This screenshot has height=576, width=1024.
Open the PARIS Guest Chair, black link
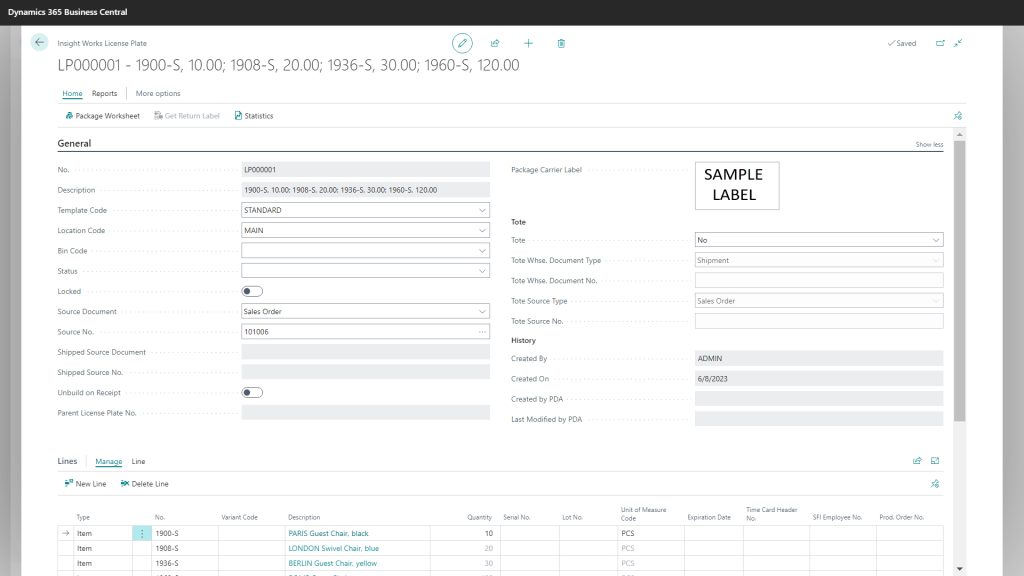[330, 533]
